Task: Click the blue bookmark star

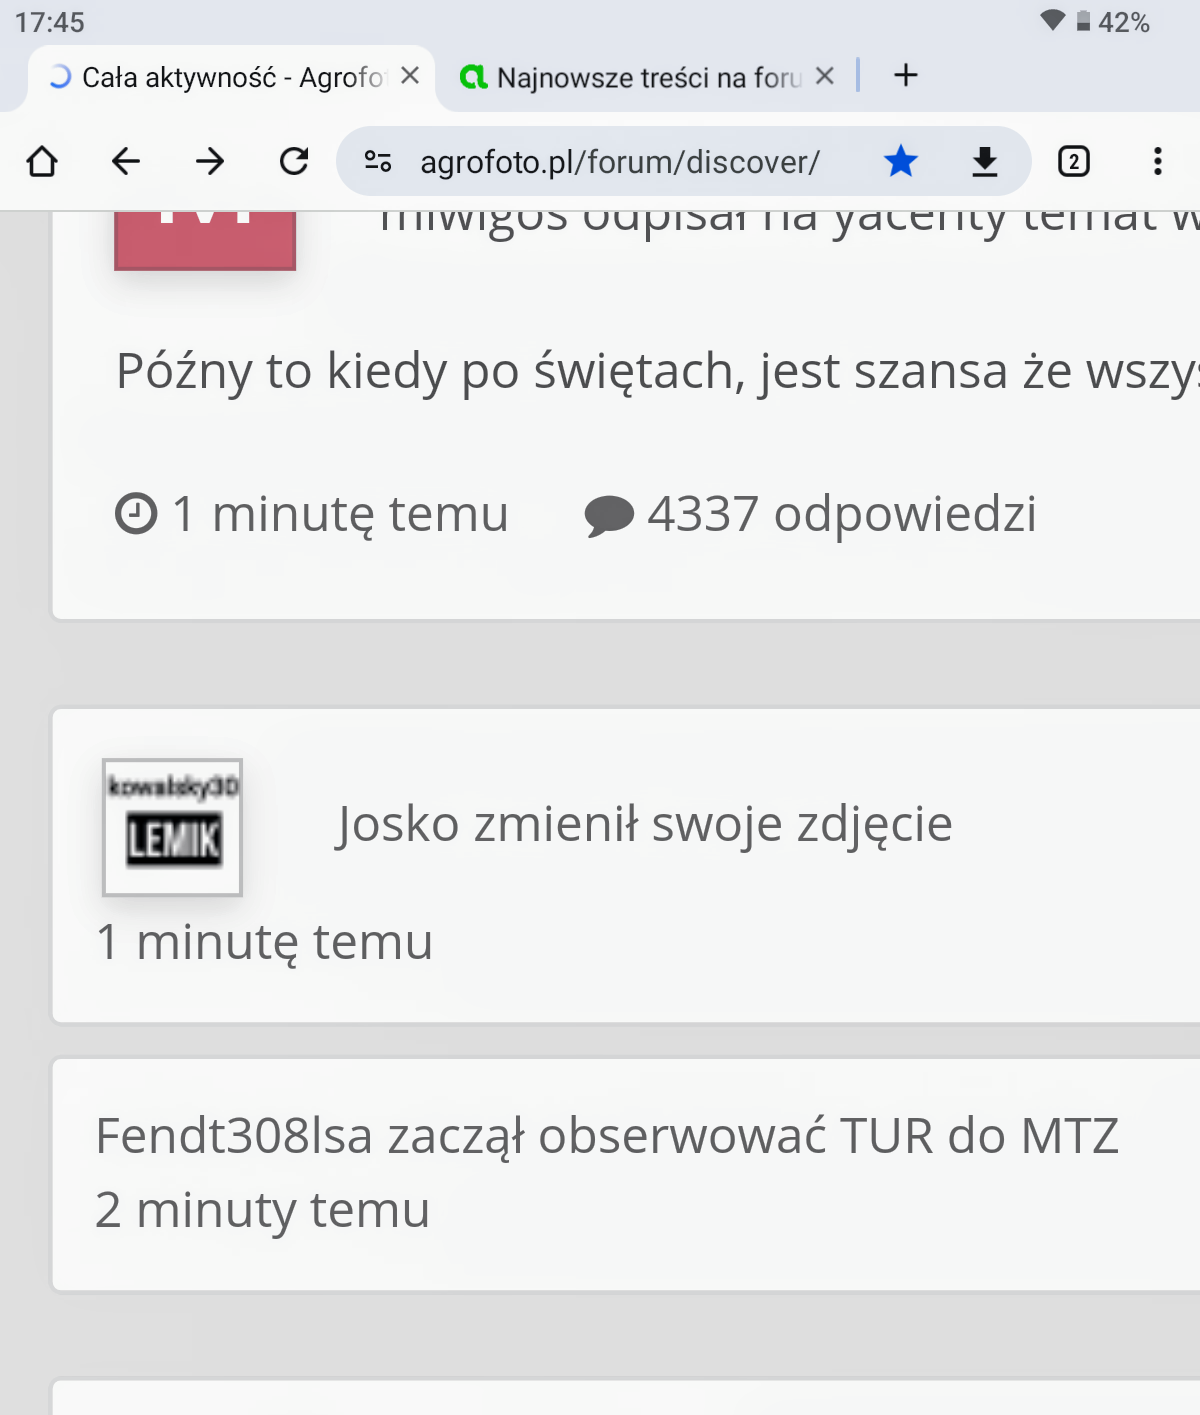Action: (901, 161)
